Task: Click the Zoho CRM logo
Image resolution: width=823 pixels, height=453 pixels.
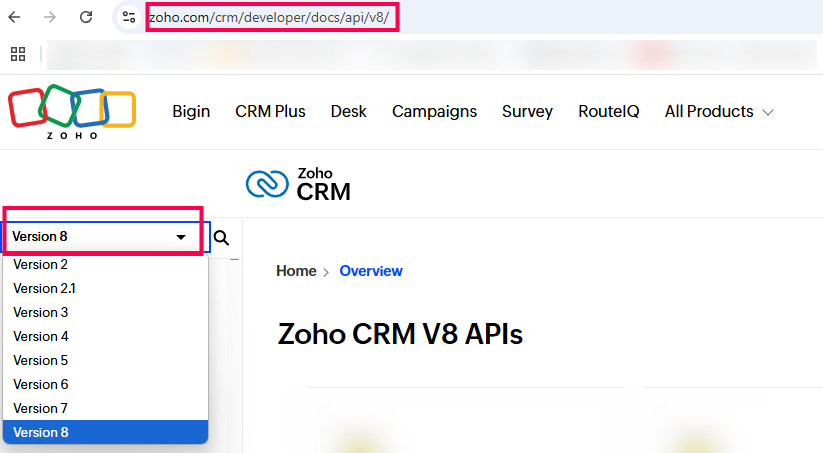Action: click(x=298, y=184)
